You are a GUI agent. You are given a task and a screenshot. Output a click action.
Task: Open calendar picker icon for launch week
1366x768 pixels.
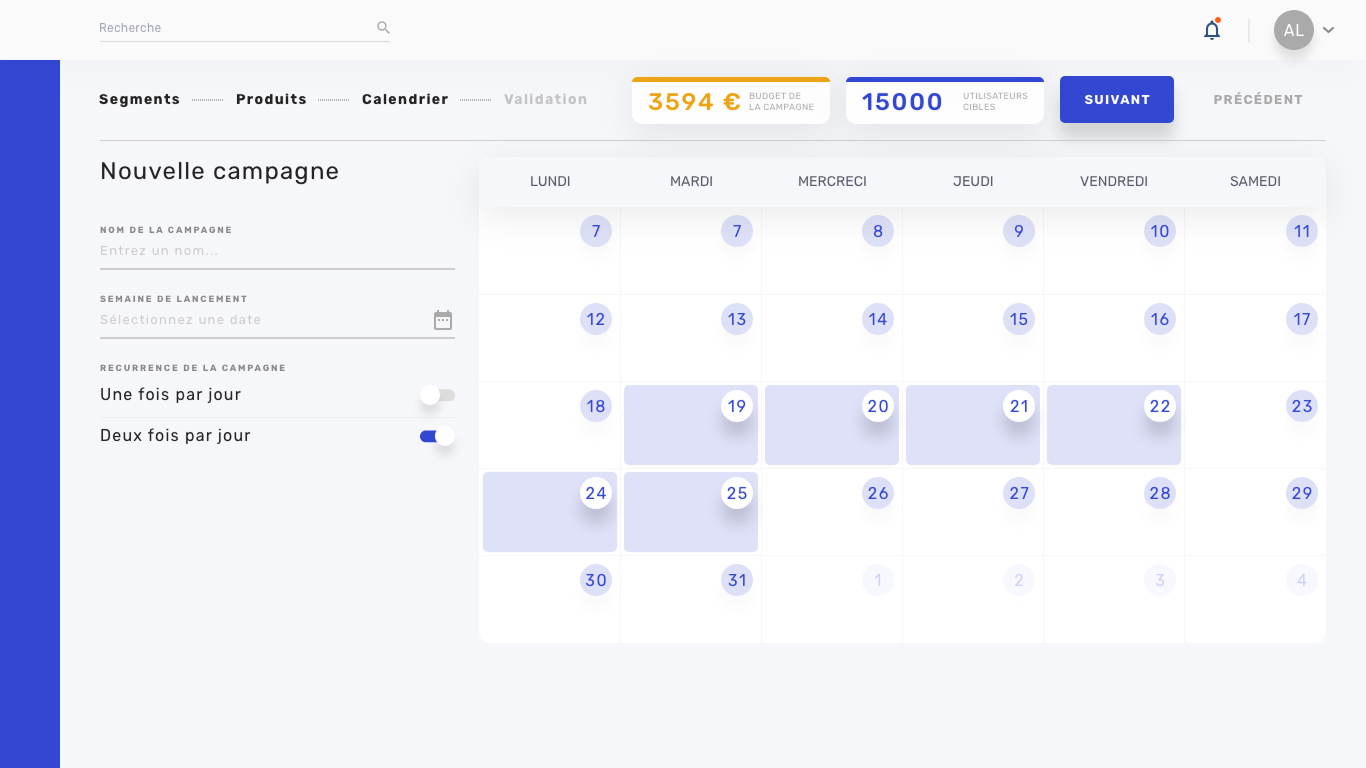pos(443,320)
